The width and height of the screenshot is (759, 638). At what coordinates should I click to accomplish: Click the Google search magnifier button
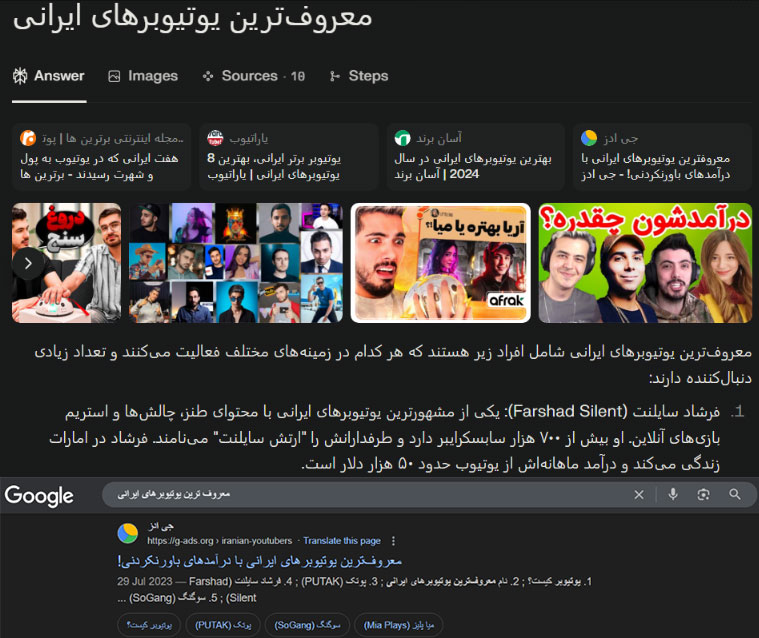click(735, 494)
